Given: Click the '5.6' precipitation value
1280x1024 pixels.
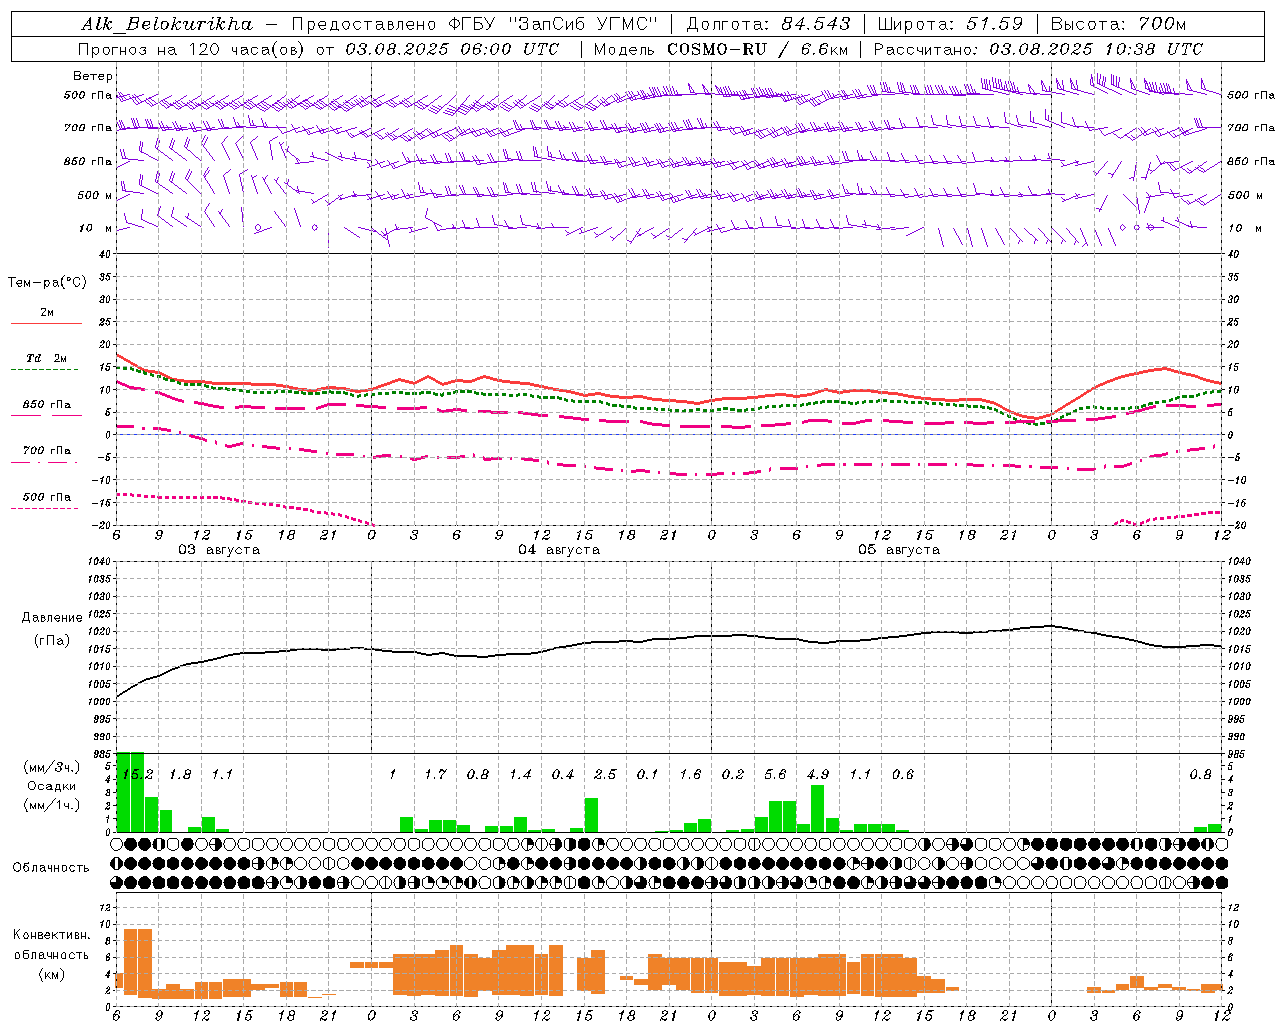Looking at the screenshot, I should pos(775,775).
